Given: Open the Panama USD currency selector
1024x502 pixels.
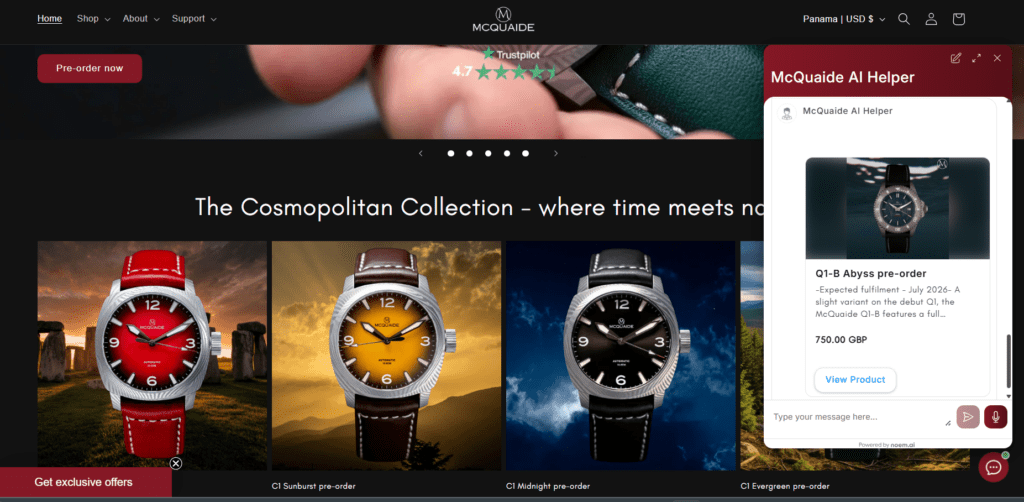Looking at the screenshot, I should pyautogui.click(x=844, y=19).
